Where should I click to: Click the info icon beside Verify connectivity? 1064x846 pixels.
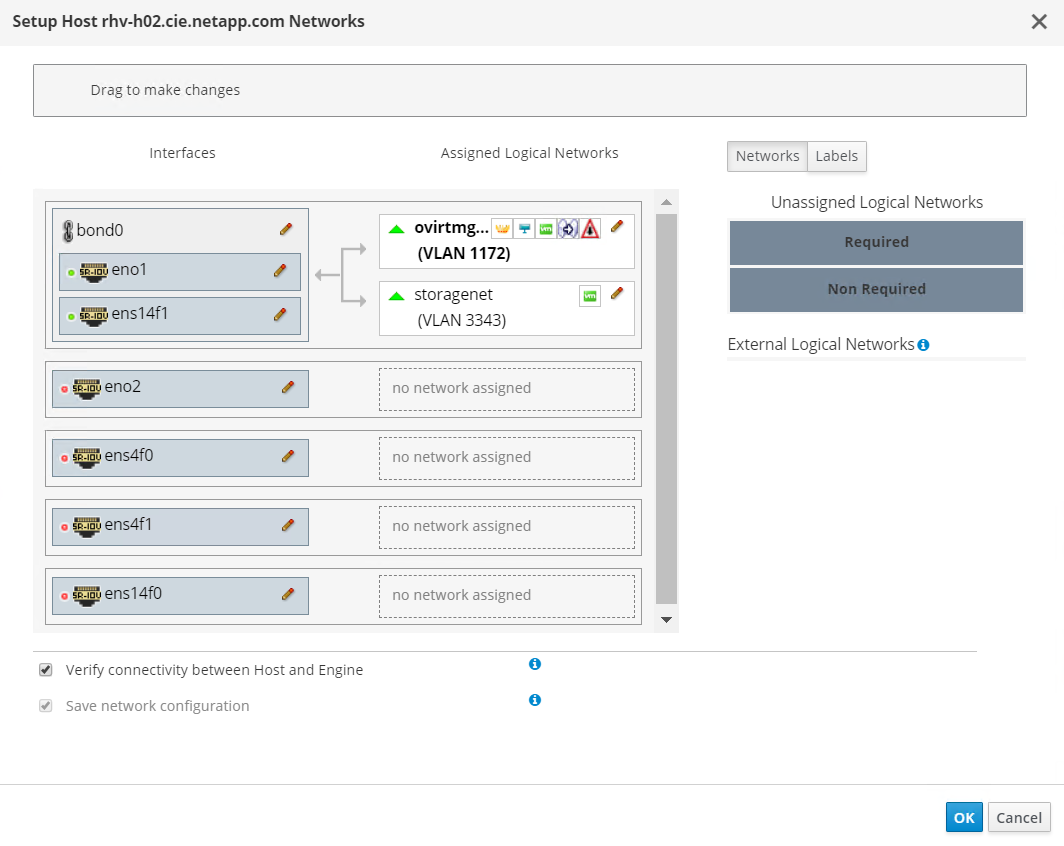coord(535,664)
